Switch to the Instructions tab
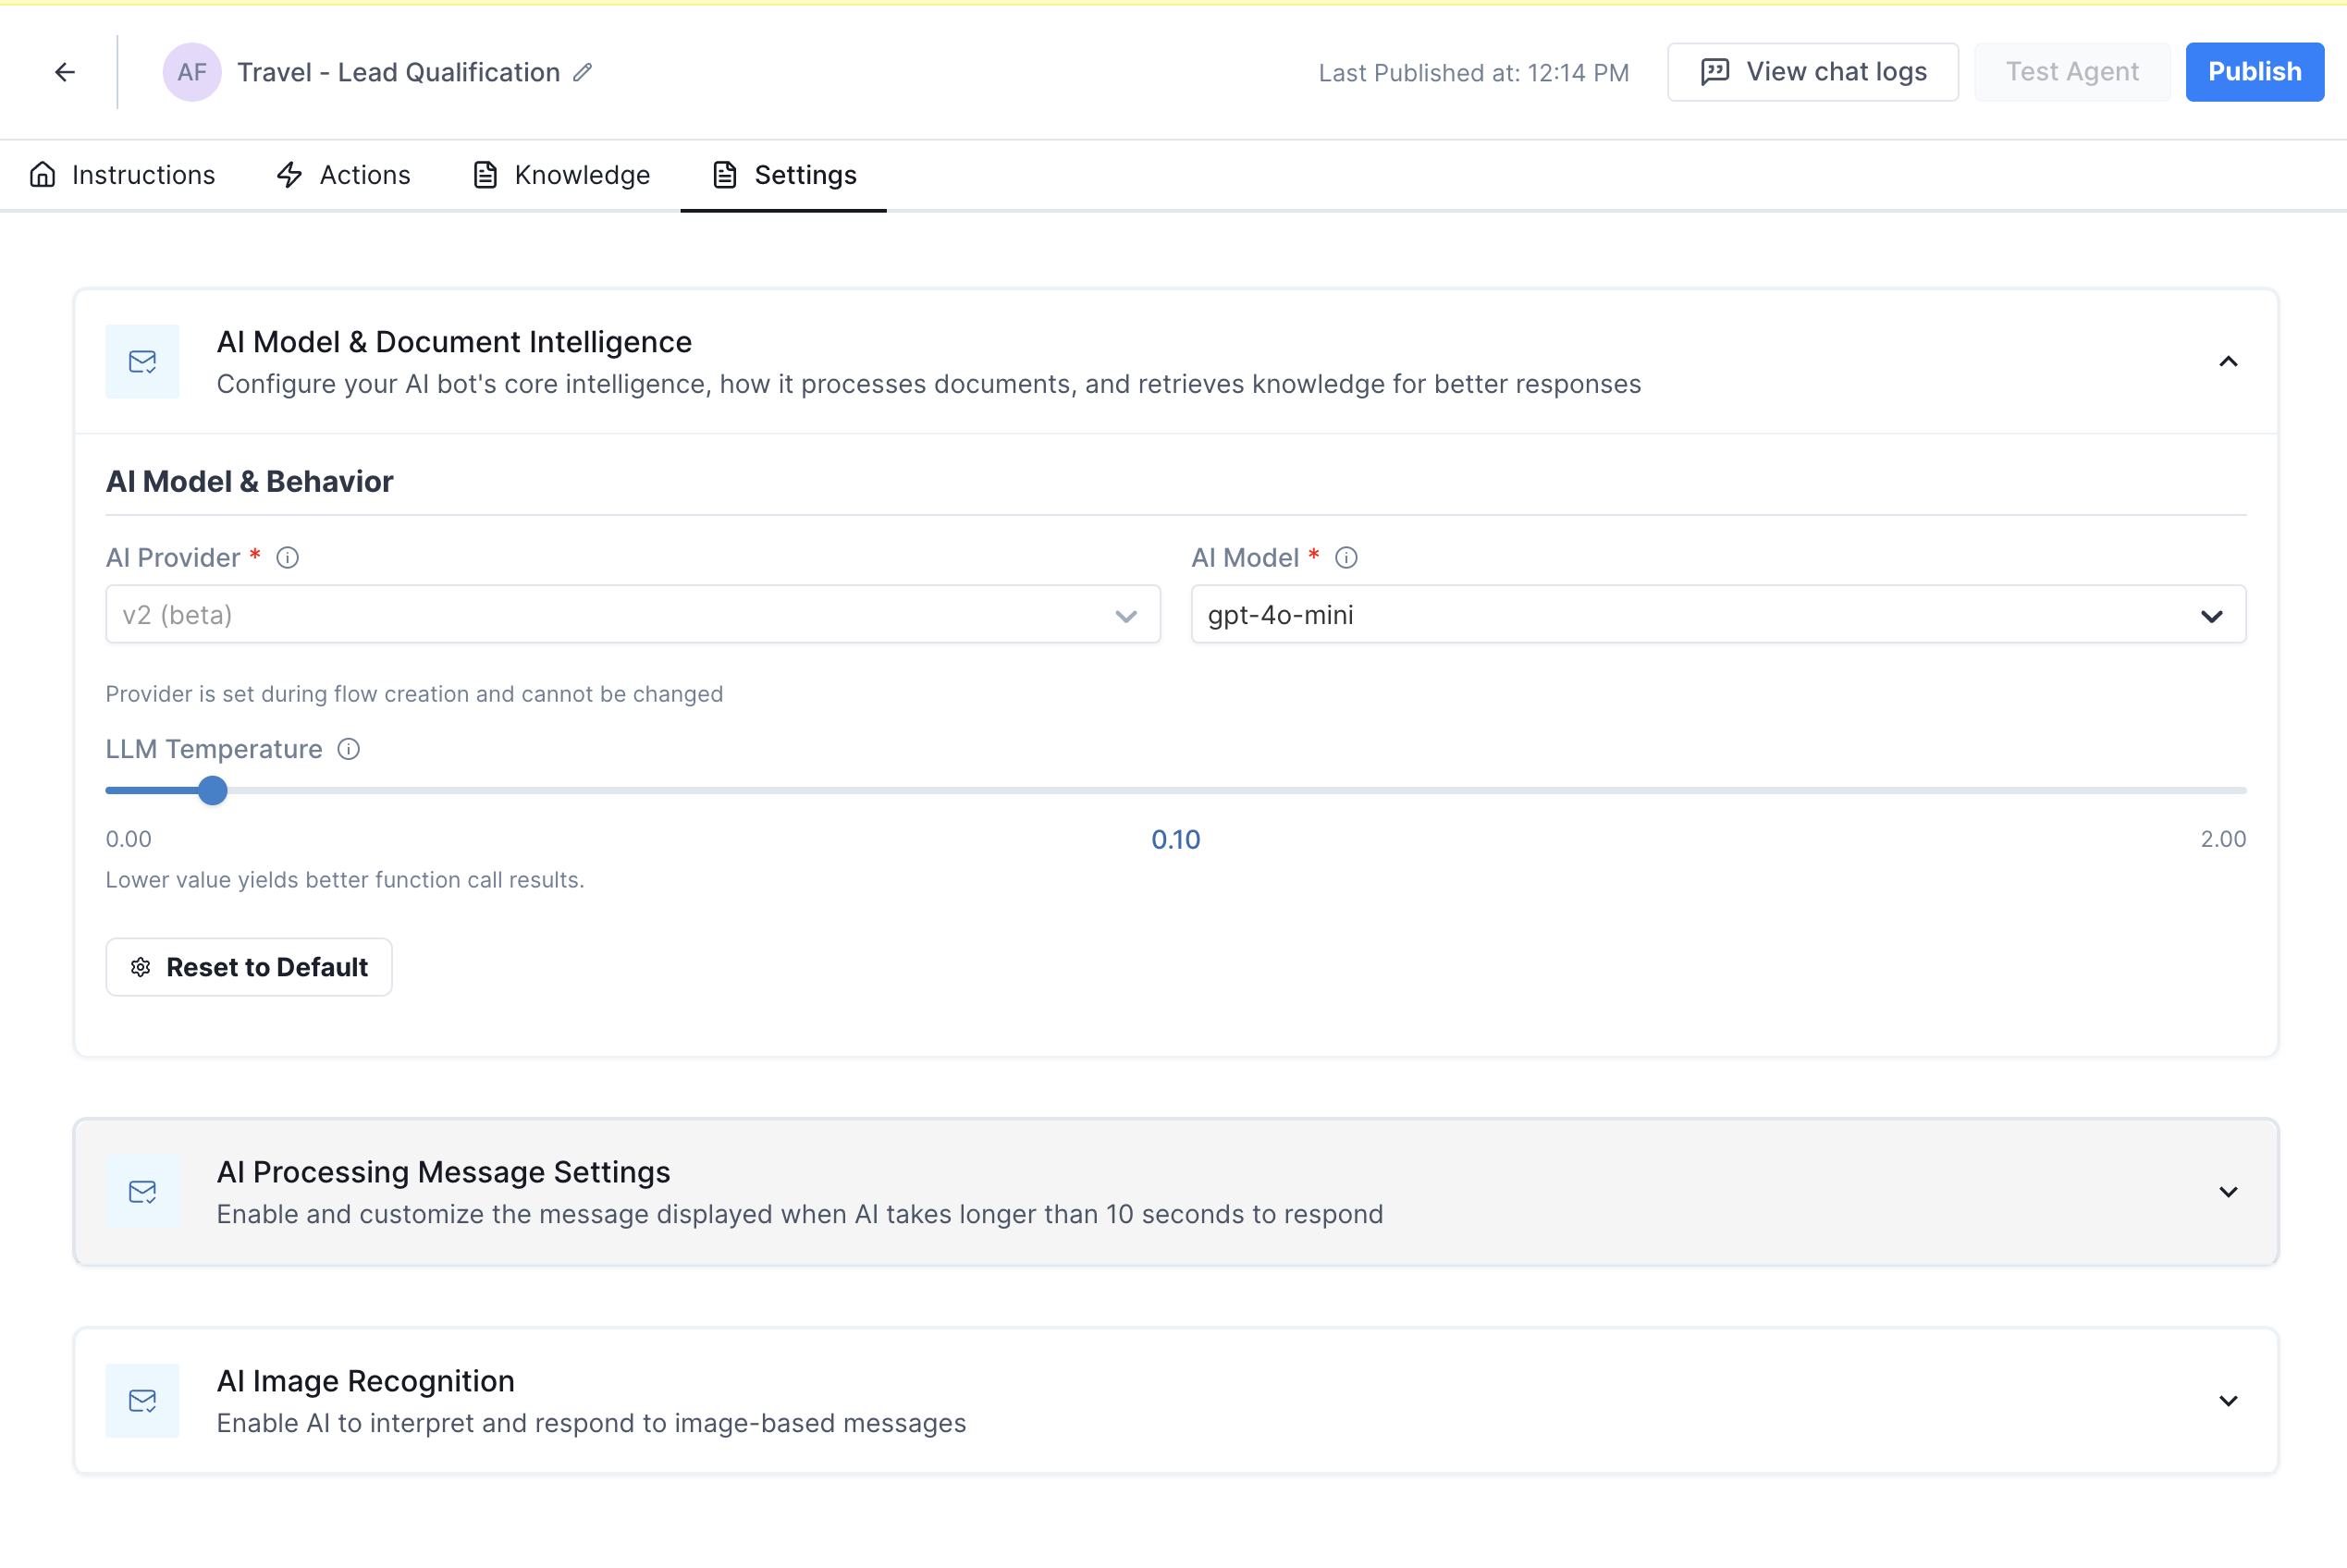2347x1568 pixels. pos(122,175)
